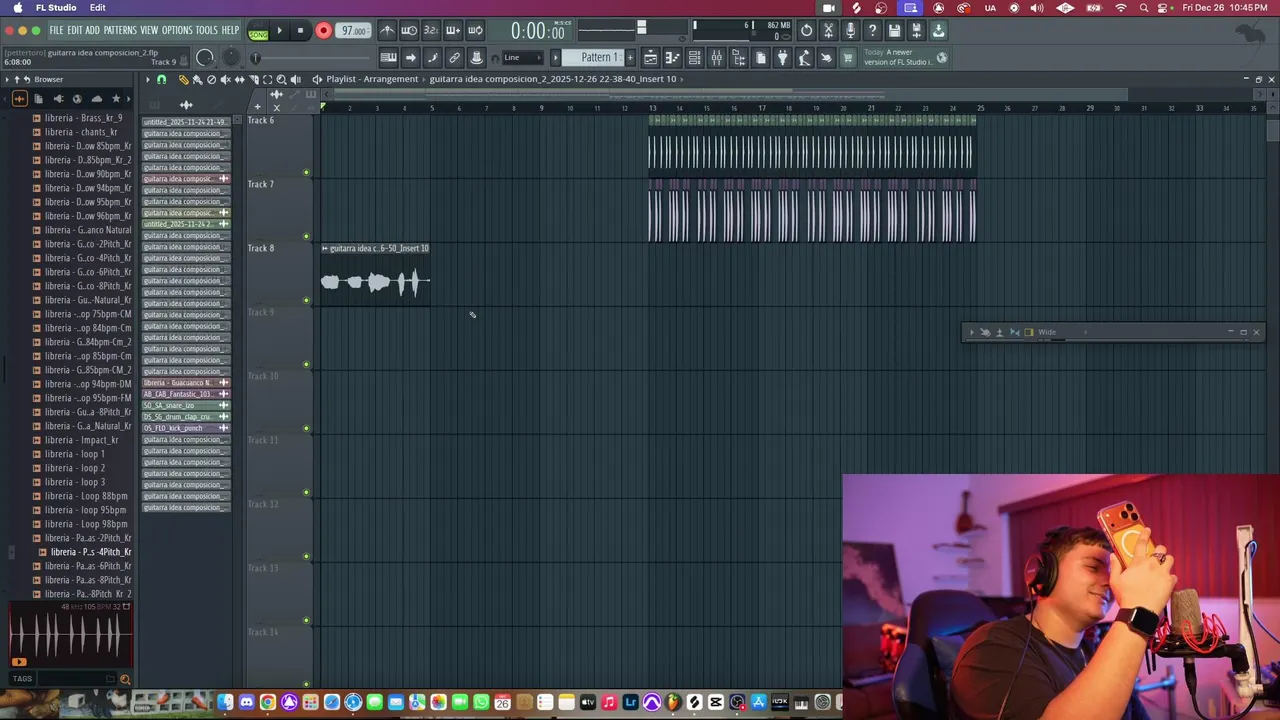The height and width of the screenshot is (720, 1280).
Task: Toggle the countdown before recording button
Action: tap(431, 31)
